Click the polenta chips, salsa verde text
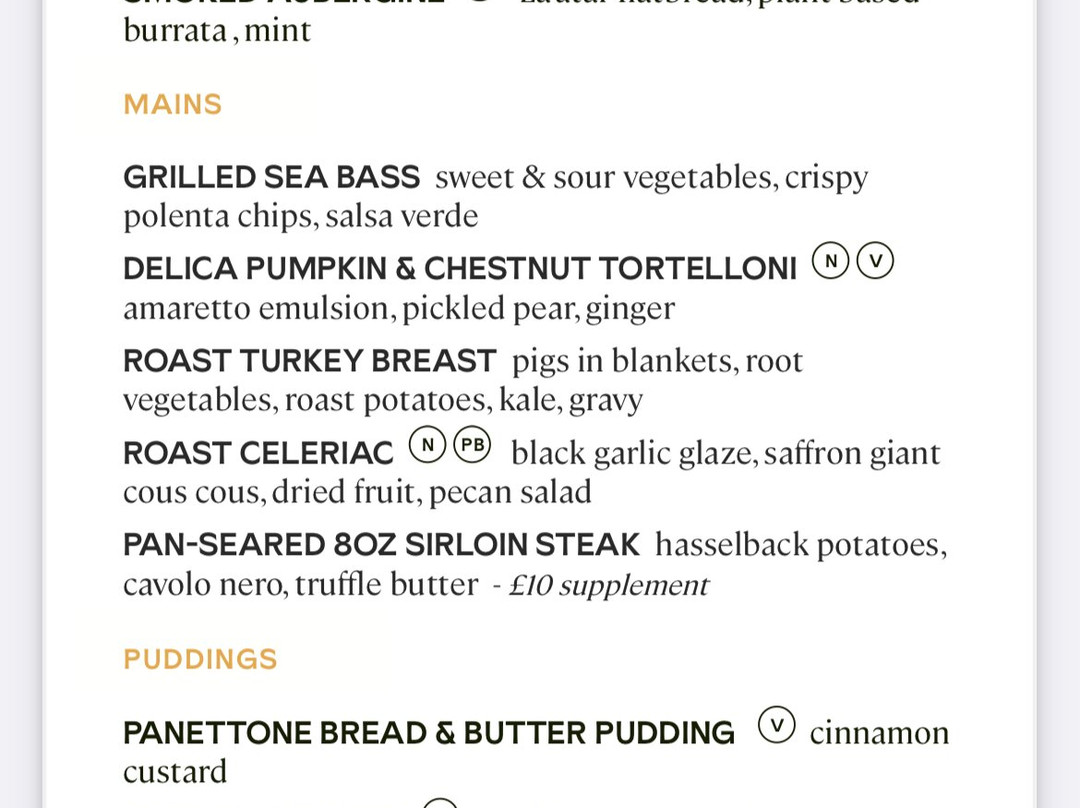1080x808 pixels. pyautogui.click(x=300, y=216)
